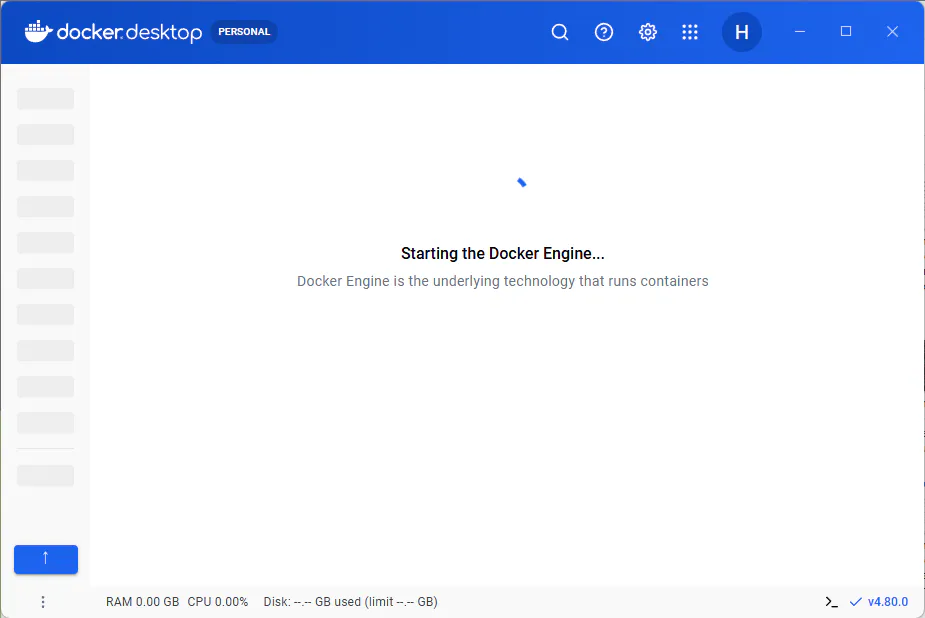Click the Starting the Docker Engine heading
The image size is (925, 618).
pos(503,254)
